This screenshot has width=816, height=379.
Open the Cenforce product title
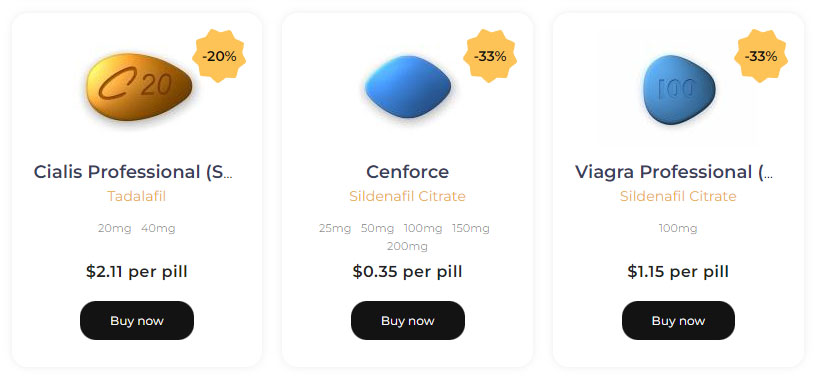click(407, 172)
